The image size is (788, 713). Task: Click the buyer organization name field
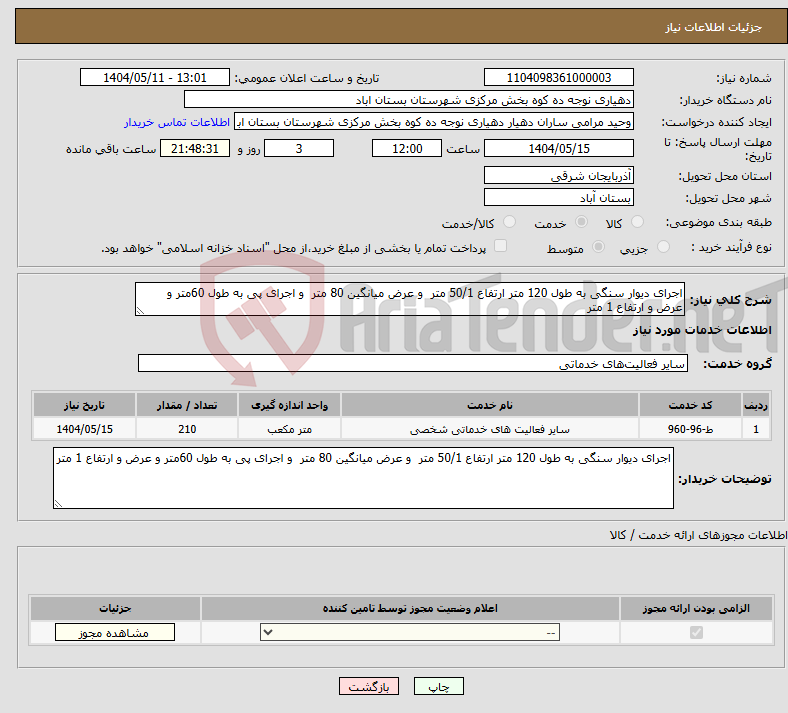pyautogui.click(x=409, y=99)
